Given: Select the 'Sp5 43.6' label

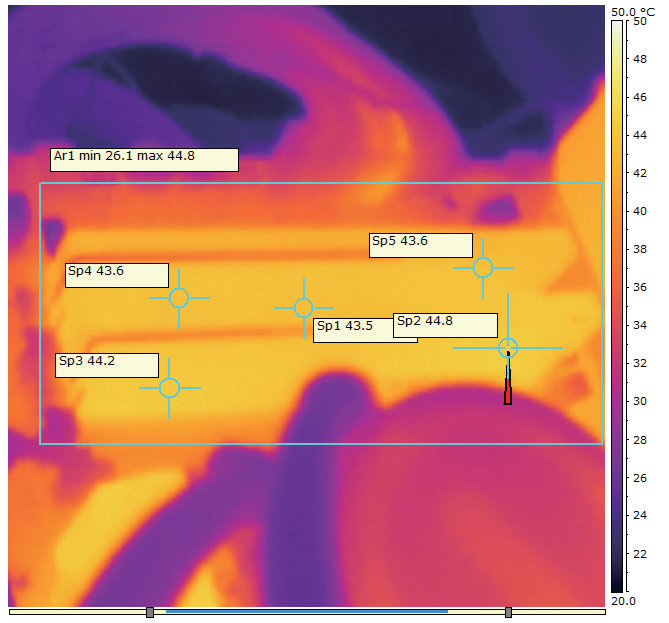Looking at the screenshot, I should click(421, 245).
